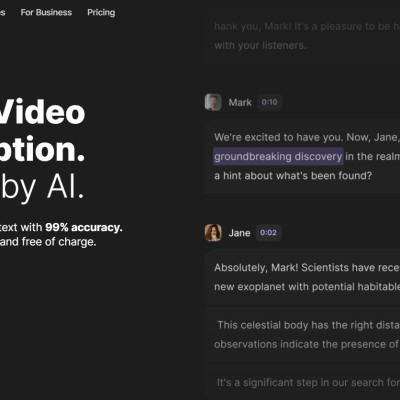The width and height of the screenshot is (400, 400).
Task: Jump to Mark's 0:10 timestamp
Action: (x=269, y=102)
